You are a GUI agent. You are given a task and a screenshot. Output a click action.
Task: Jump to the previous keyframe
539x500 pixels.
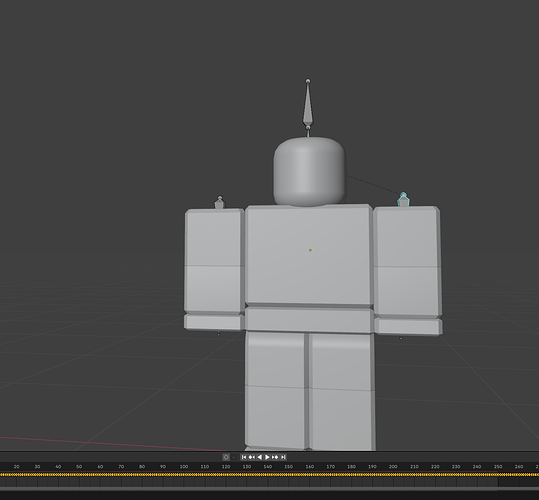[x=252, y=457]
